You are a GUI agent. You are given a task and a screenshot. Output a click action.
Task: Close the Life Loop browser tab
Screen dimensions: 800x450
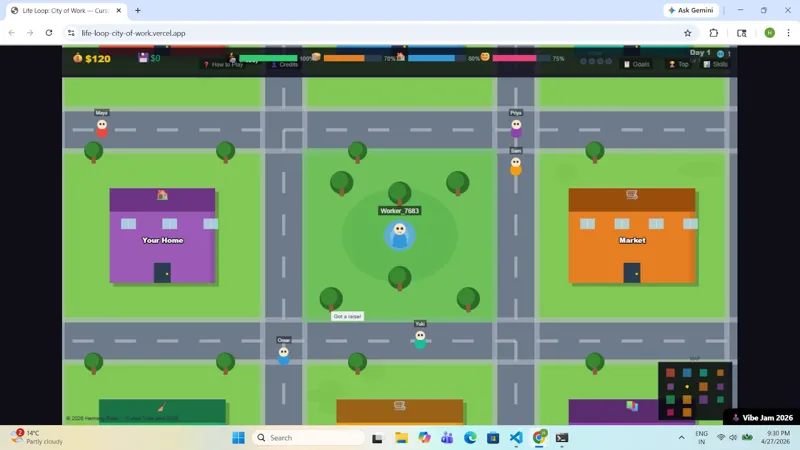[x=119, y=10]
